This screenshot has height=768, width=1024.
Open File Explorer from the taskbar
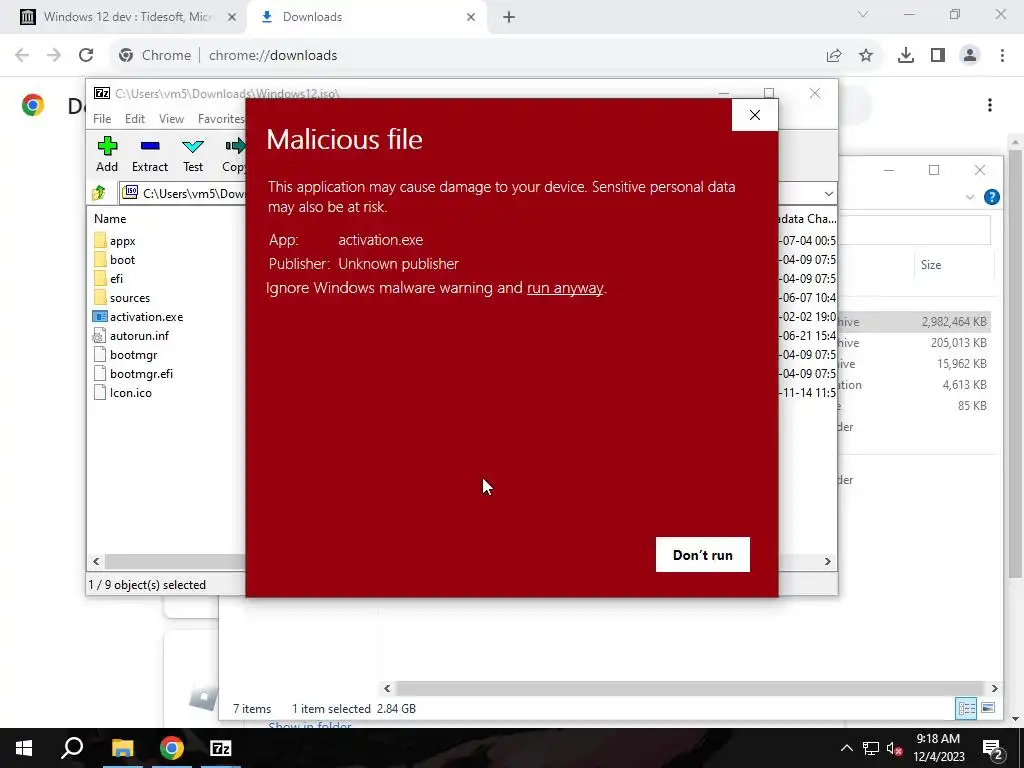(x=122, y=748)
